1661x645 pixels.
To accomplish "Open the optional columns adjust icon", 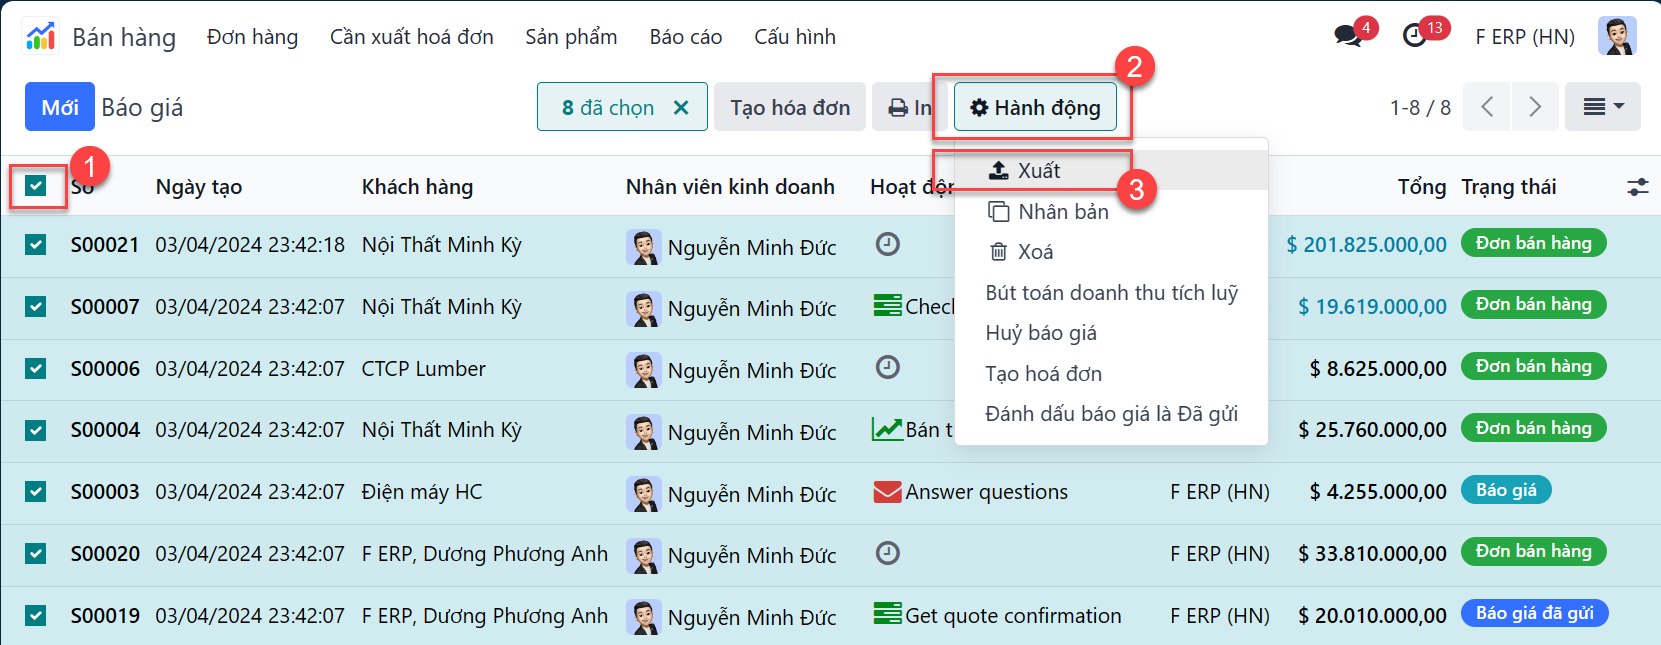I will 1637,187.
